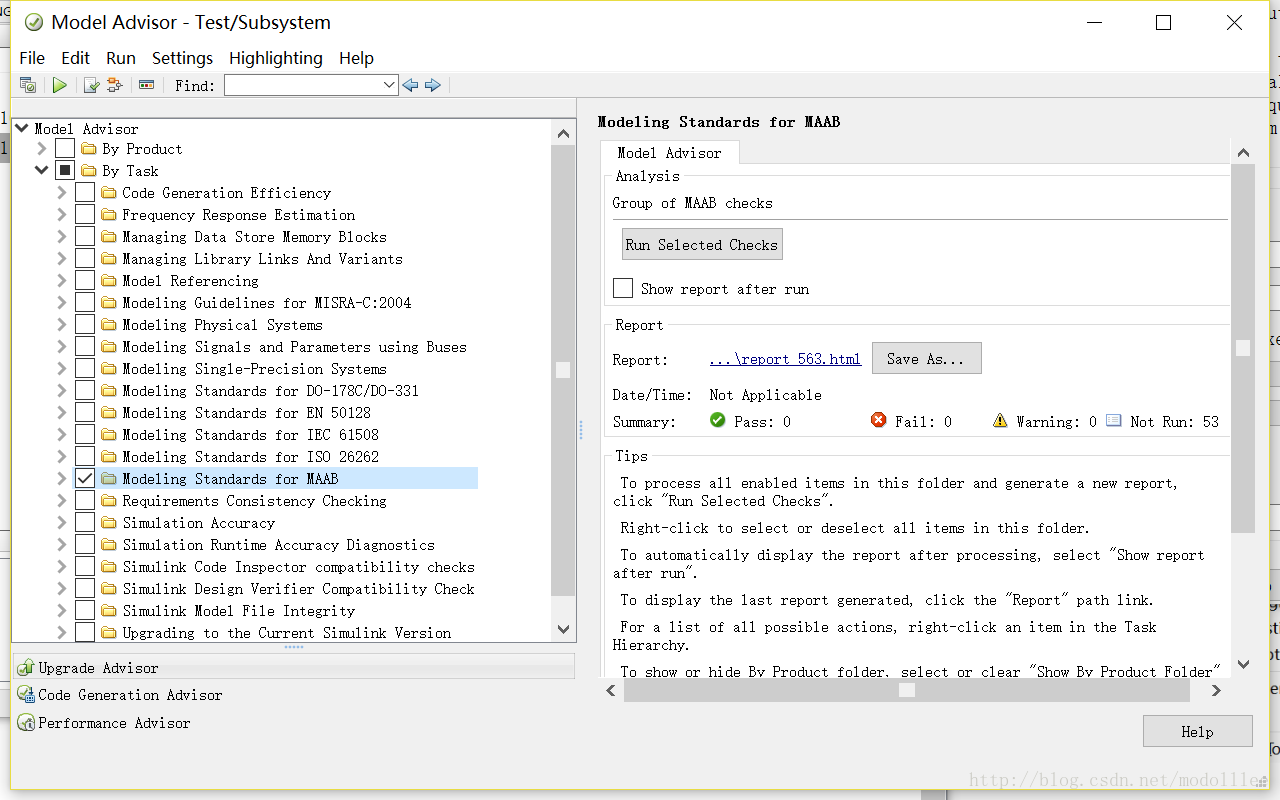
Task: Collapse the Model Advisor root node
Action: coord(22,128)
